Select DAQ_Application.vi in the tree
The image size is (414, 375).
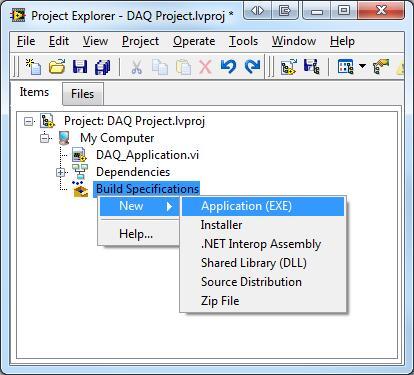[x=147, y=155]
